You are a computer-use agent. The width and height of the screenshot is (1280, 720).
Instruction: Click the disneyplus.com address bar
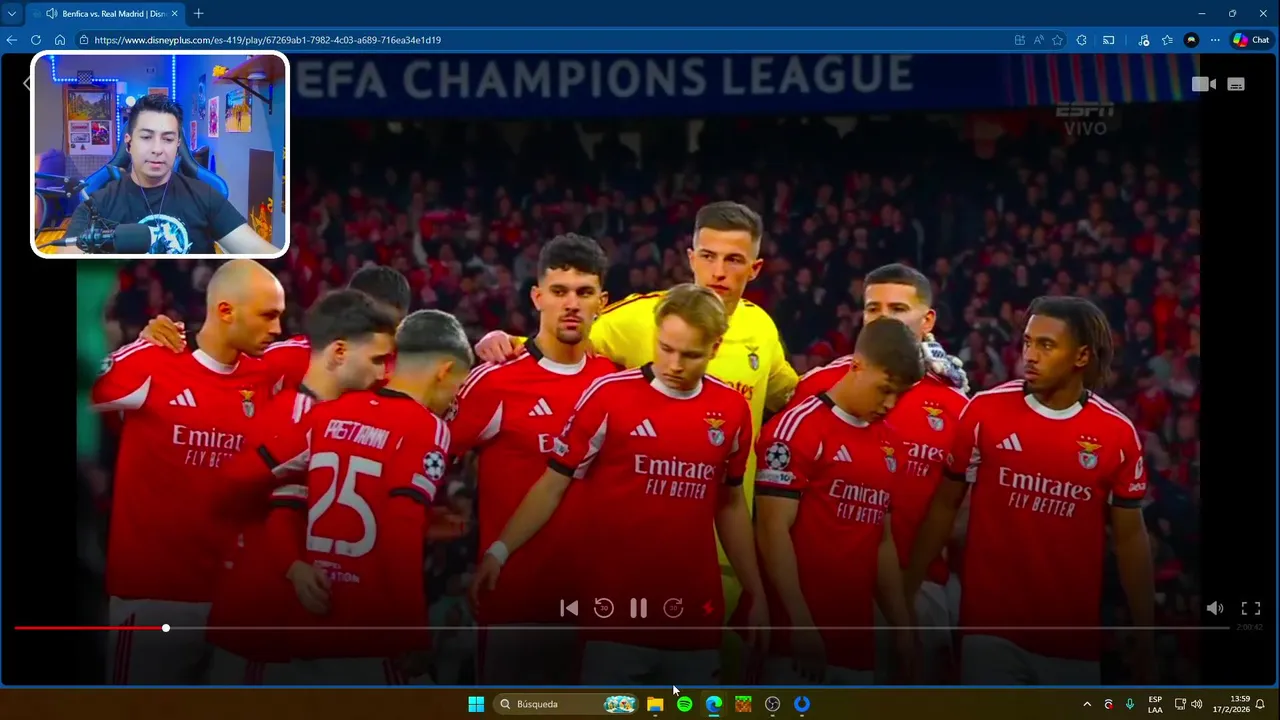pyautogui.click(x=540, y=40)
